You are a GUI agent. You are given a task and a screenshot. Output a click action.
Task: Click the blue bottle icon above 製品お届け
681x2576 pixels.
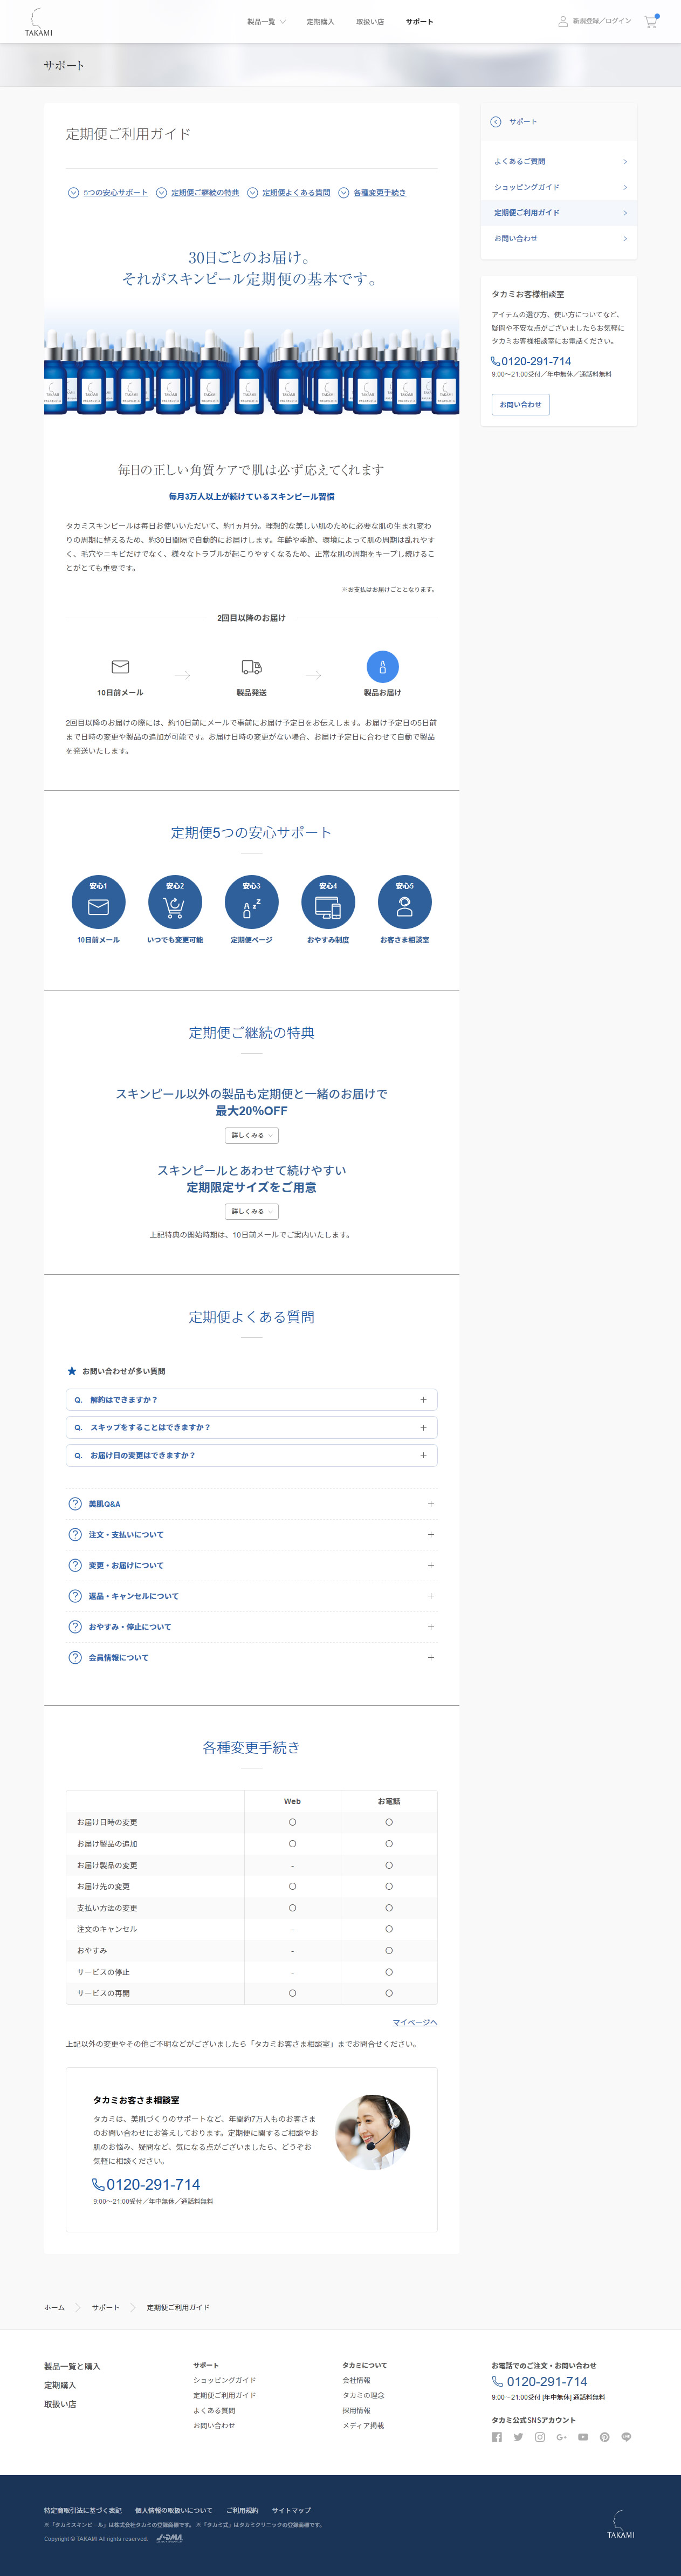pos(383,667)
